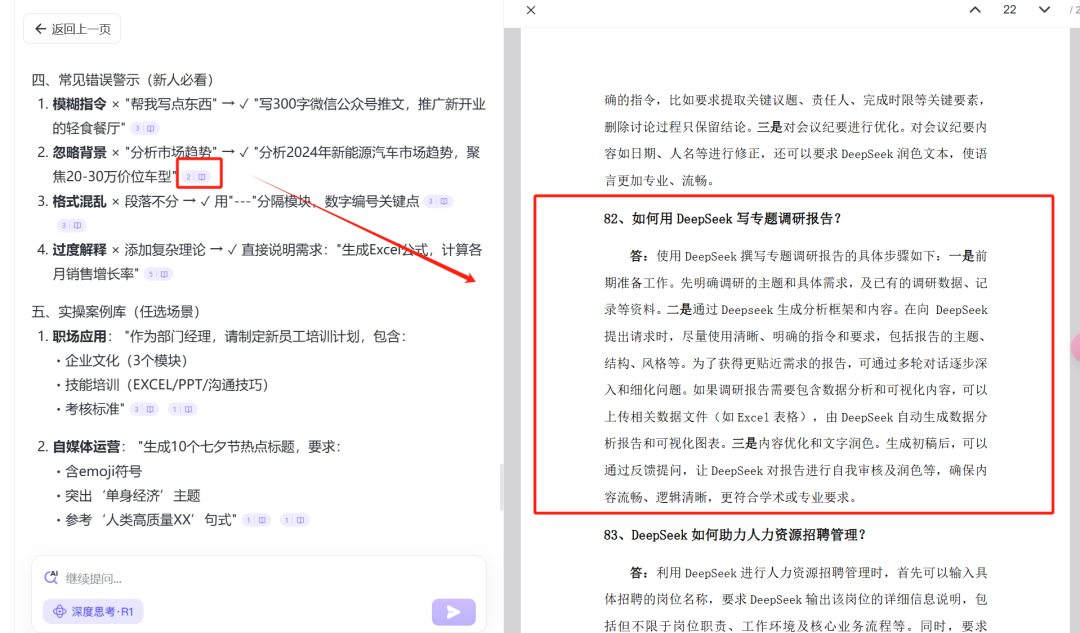Click heading 五、实操案例库（任选场景）
The height and width of the screenshot is (633, 1080).
(x=118, y=312)
